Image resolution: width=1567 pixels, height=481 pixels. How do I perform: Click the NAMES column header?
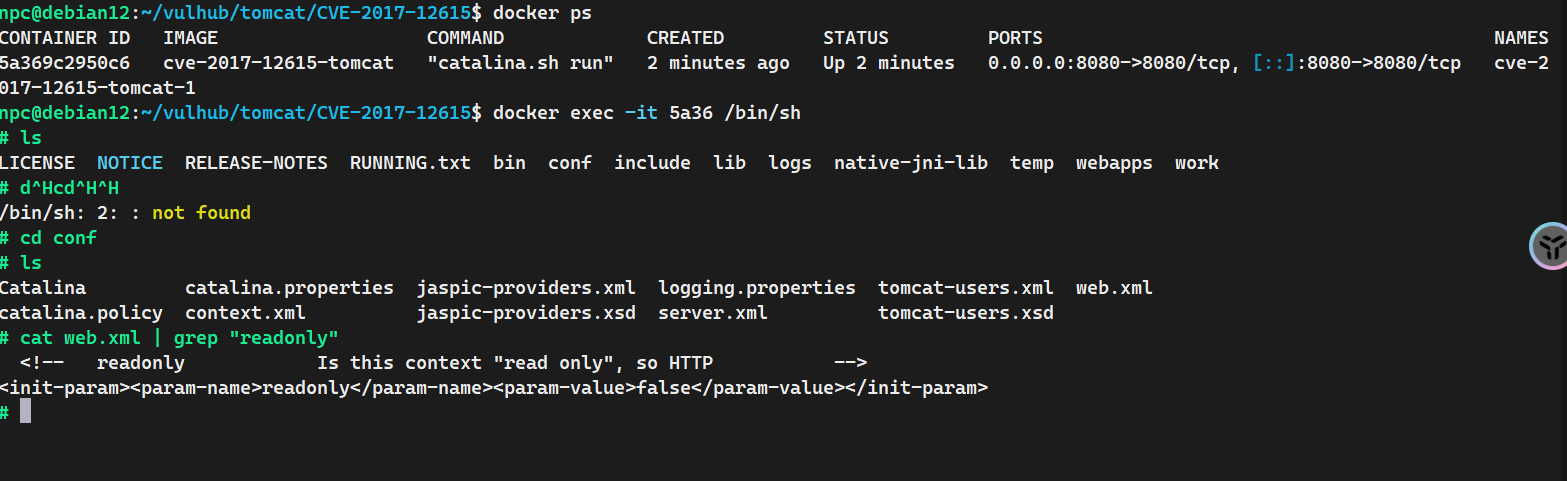1521,38
